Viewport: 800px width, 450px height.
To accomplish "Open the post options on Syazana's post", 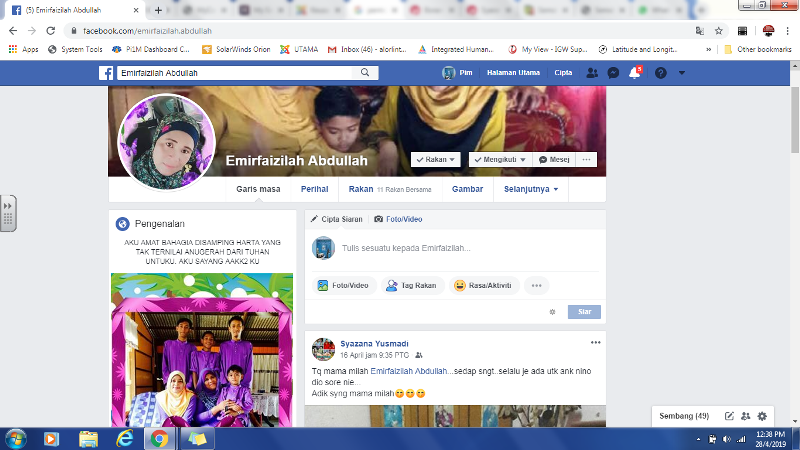I will [595, 342].
